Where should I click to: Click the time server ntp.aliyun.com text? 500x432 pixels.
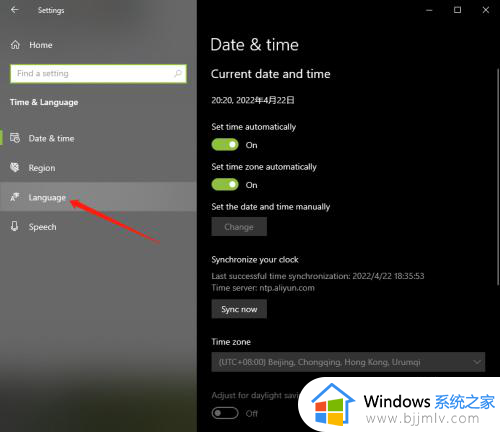[263, 288]
